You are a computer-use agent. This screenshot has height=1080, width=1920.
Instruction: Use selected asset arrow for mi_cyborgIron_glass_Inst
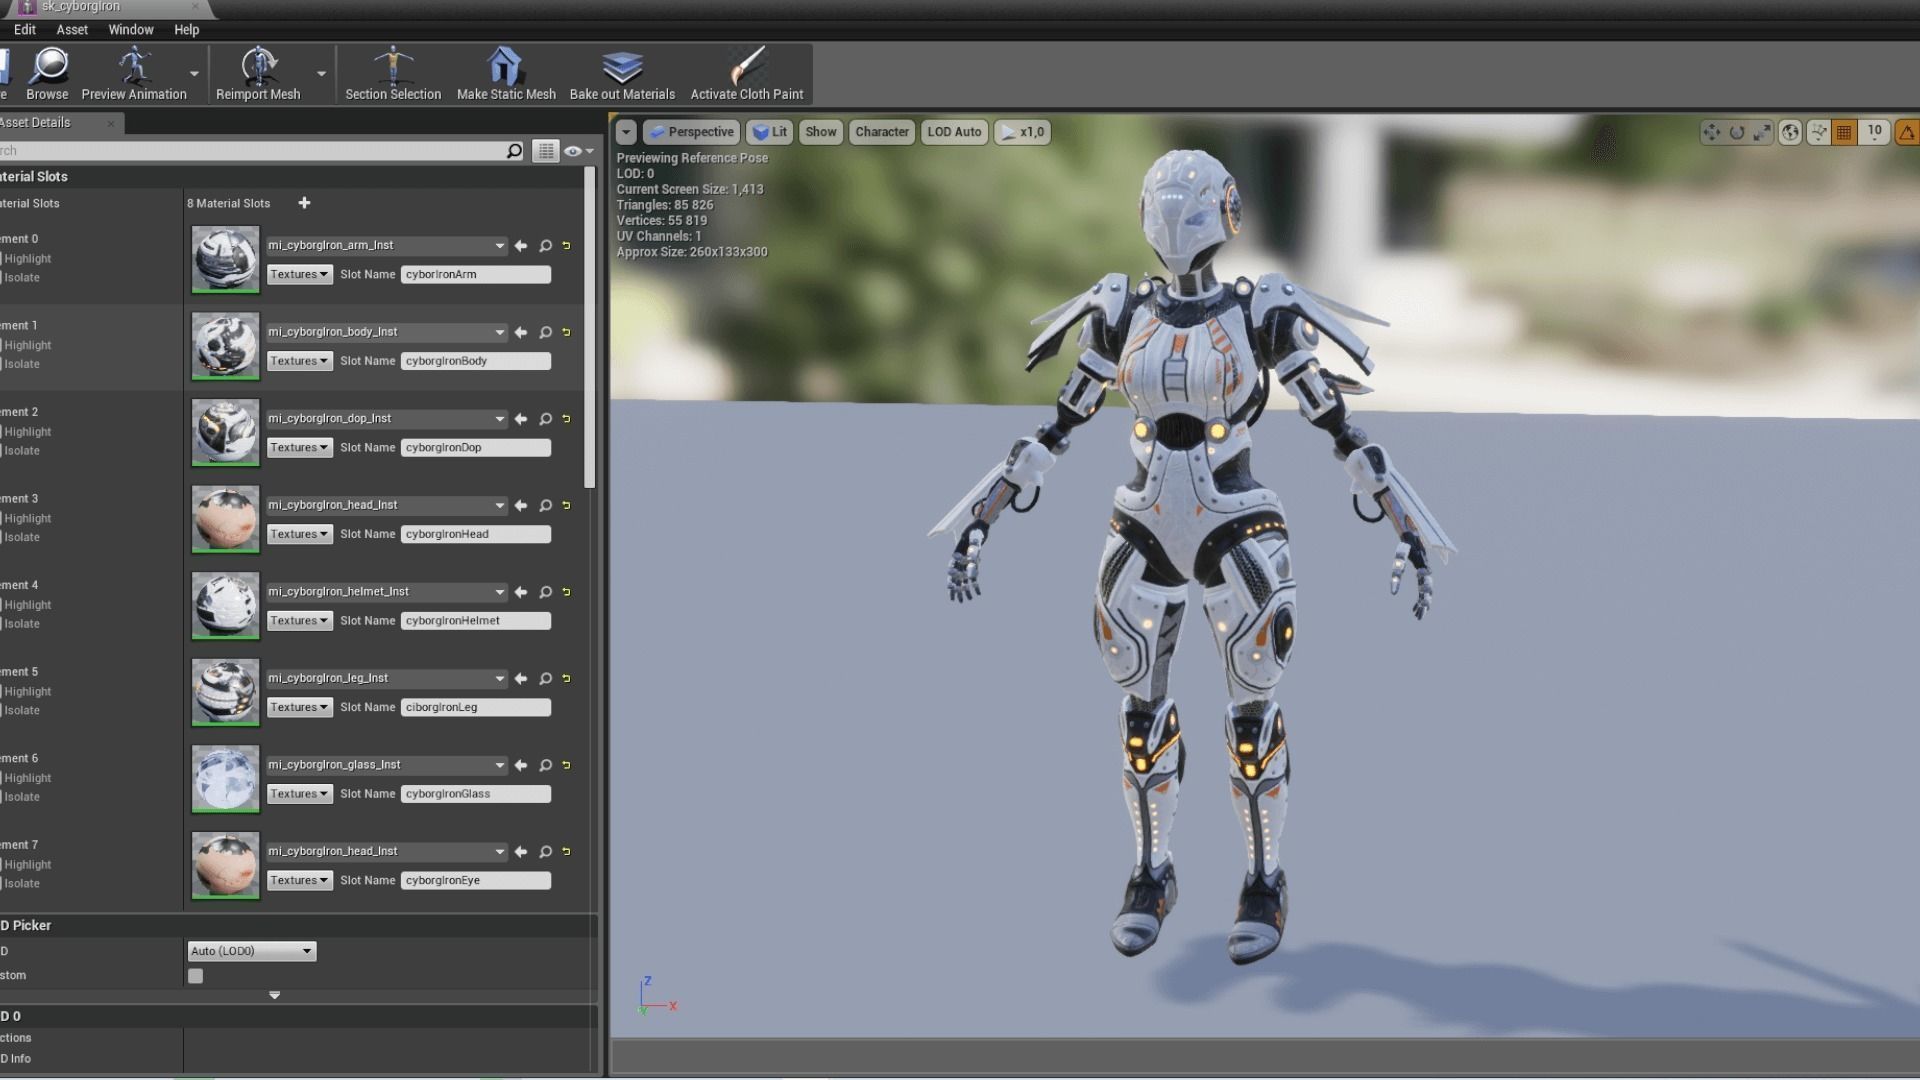(x=521, y=765)
